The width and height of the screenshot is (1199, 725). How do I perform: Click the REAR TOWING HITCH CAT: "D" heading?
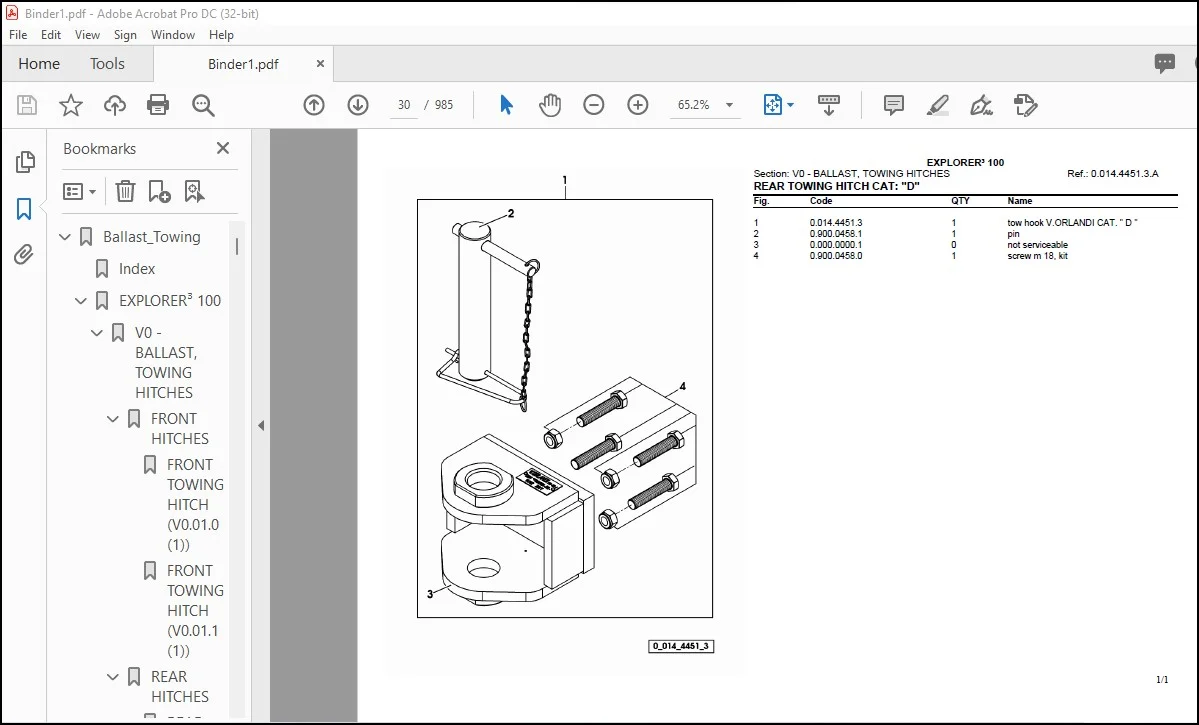click(836, 187)
